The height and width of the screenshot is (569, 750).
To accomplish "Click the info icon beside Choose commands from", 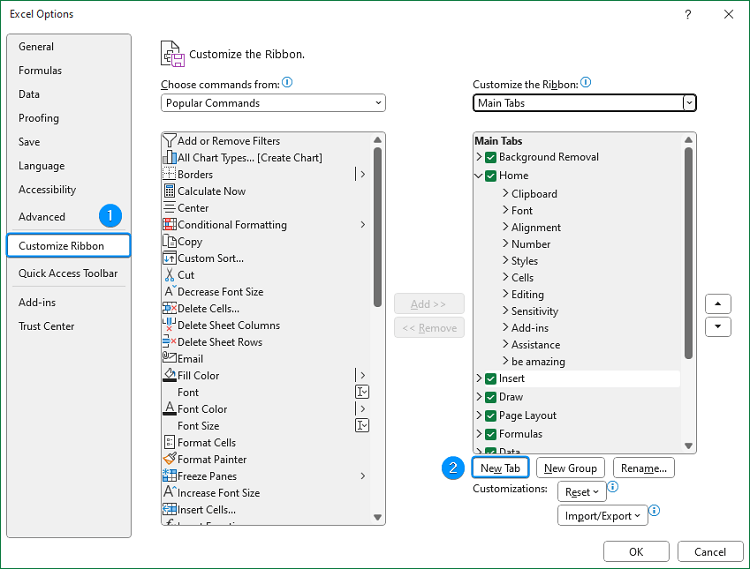I will point(287,82).
